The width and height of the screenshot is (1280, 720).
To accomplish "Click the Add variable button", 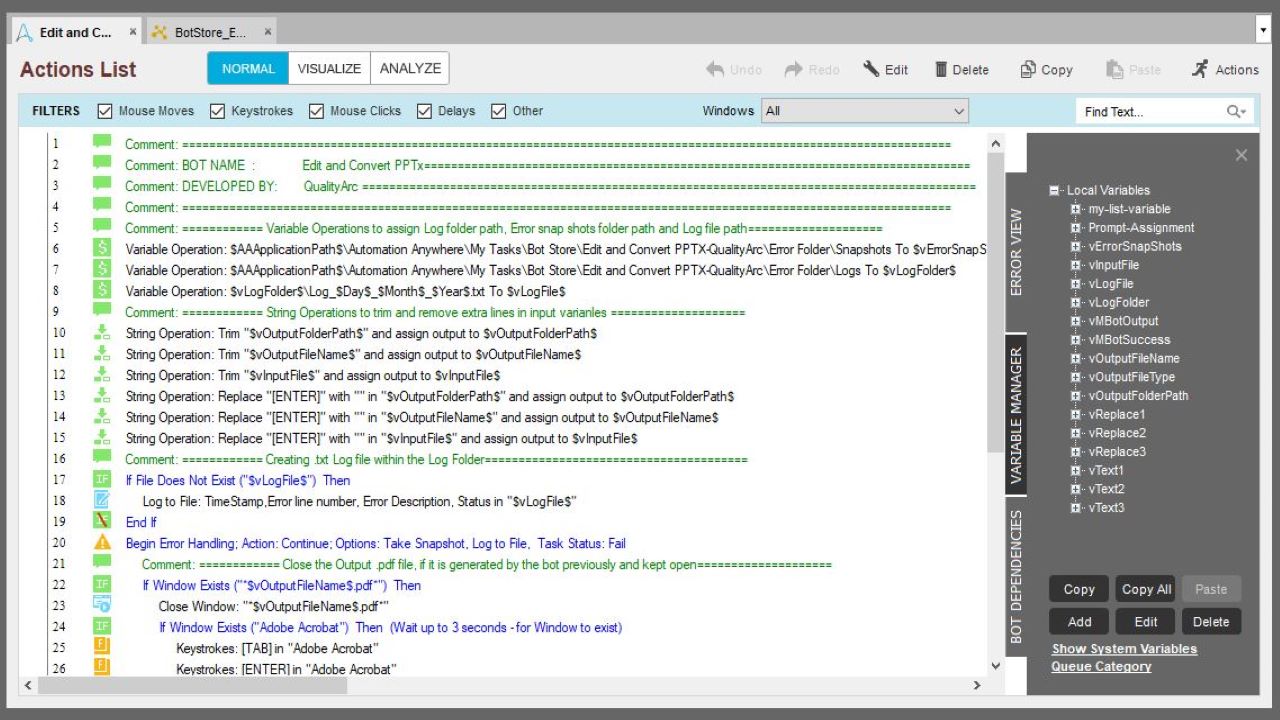I will click(1079, 621).
